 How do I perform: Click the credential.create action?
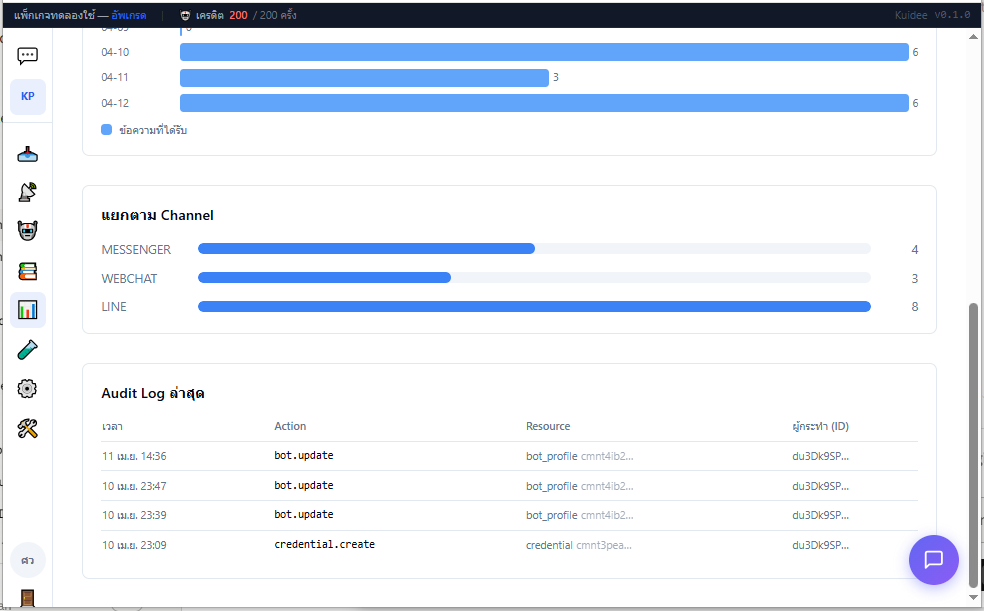[324, 545]
